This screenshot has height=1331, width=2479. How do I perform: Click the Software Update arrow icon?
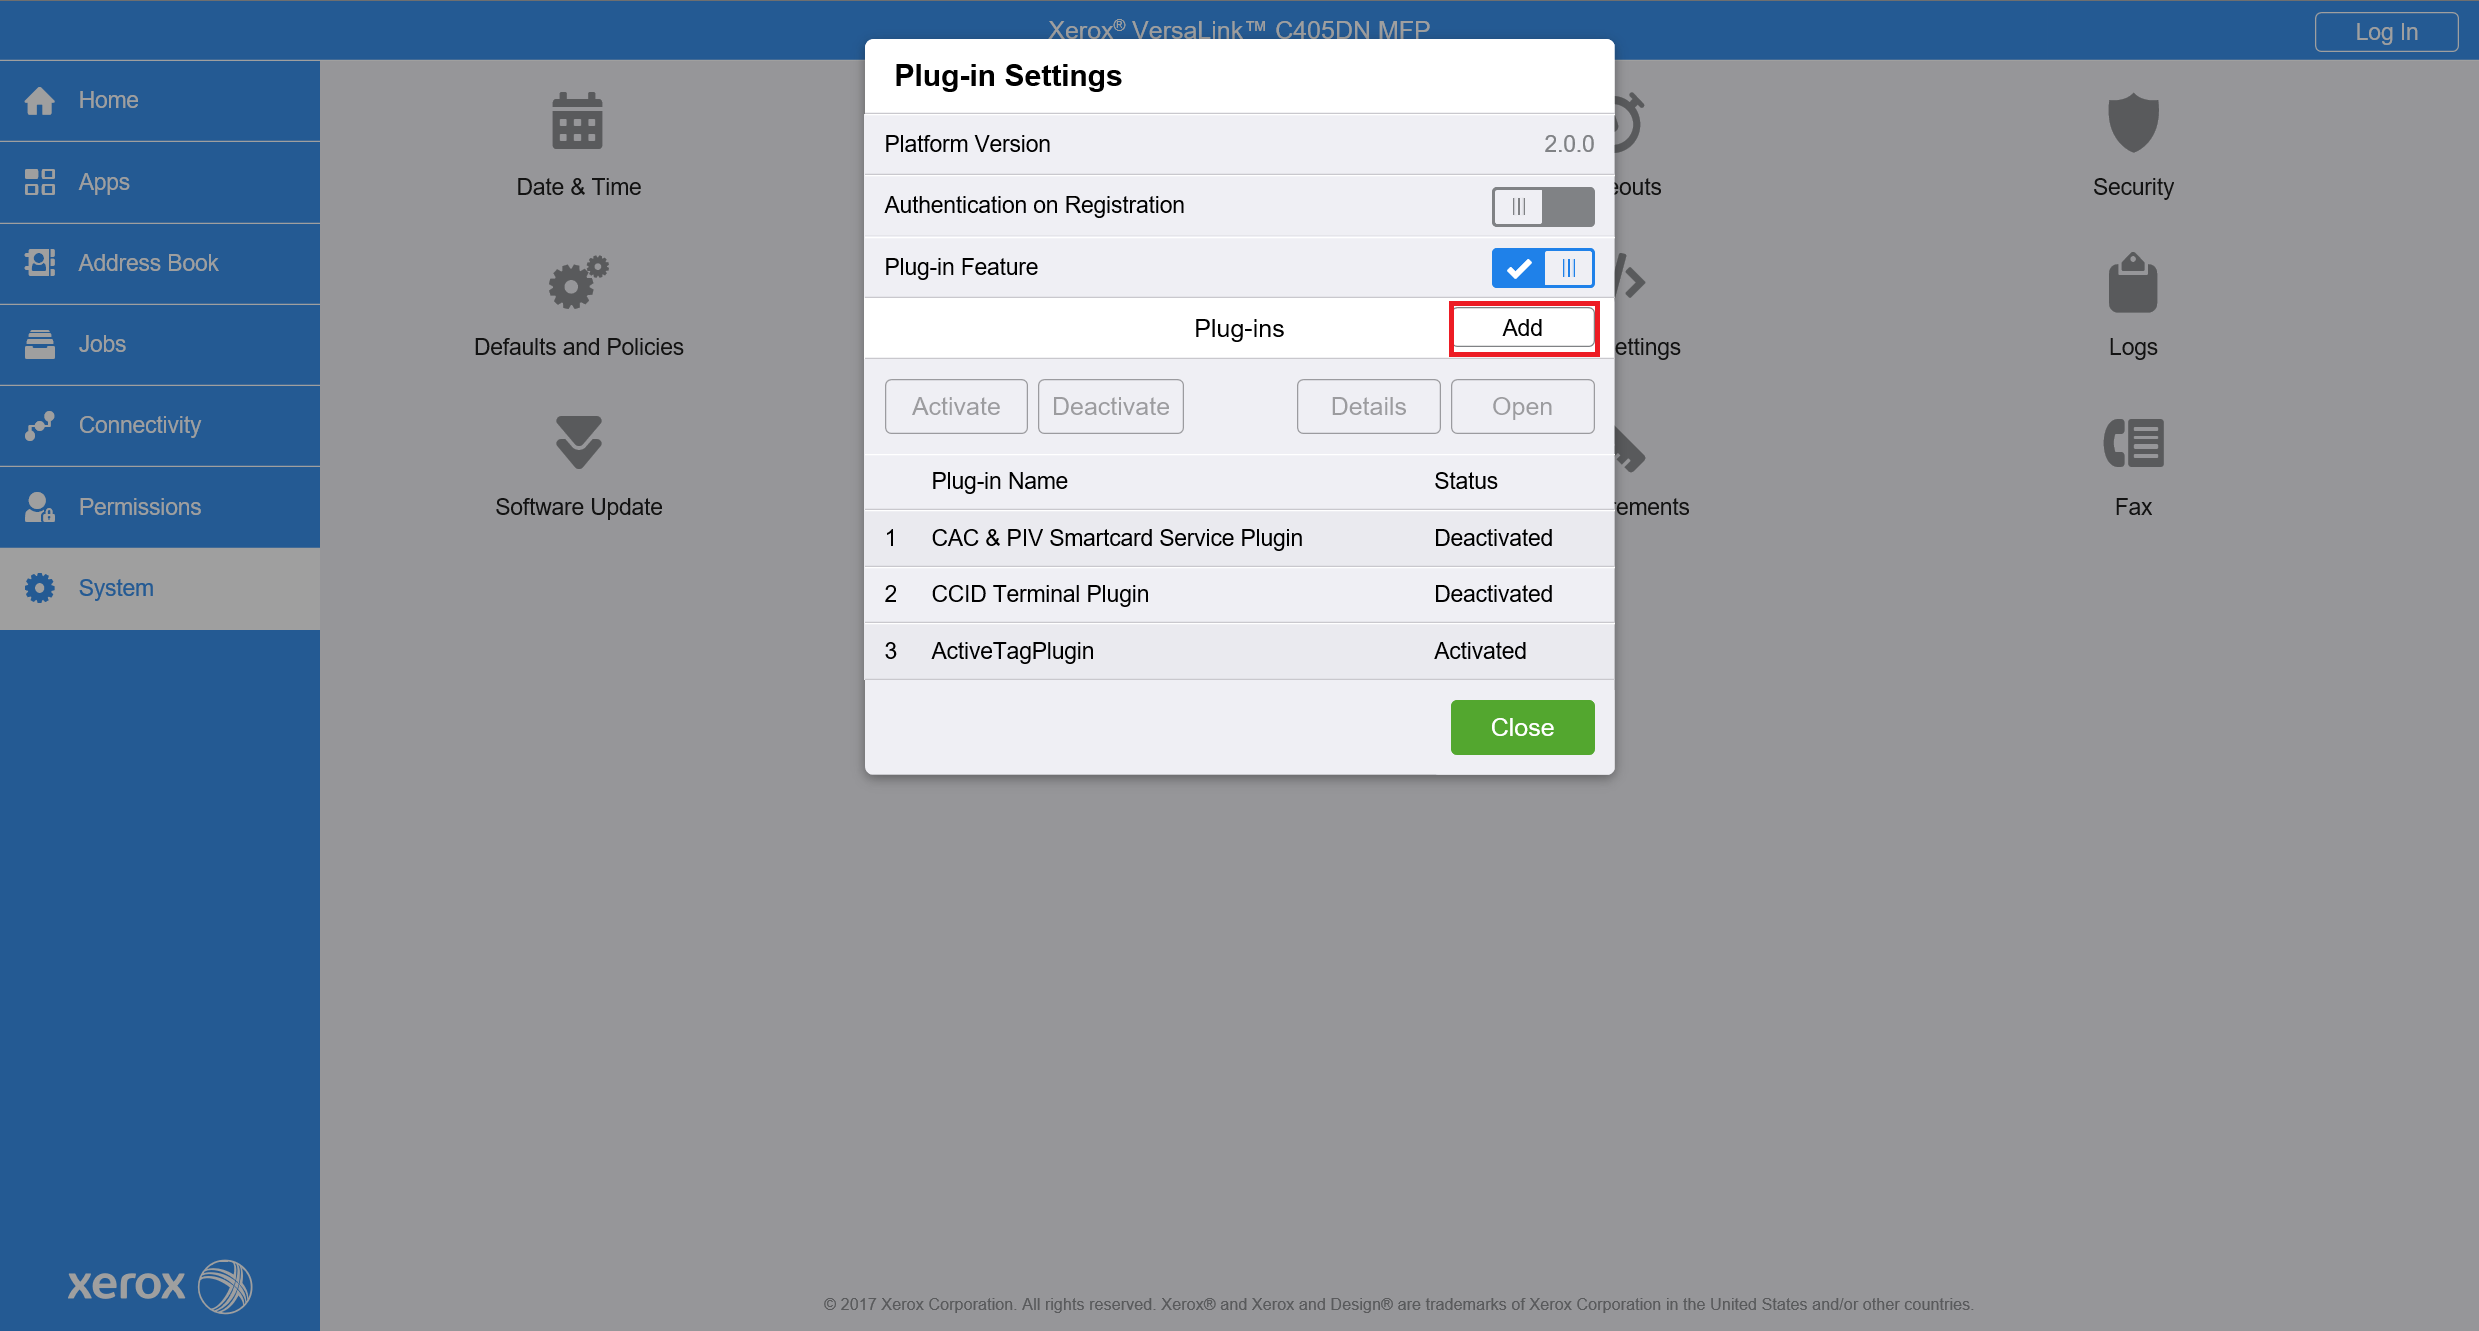click(578, 442)
